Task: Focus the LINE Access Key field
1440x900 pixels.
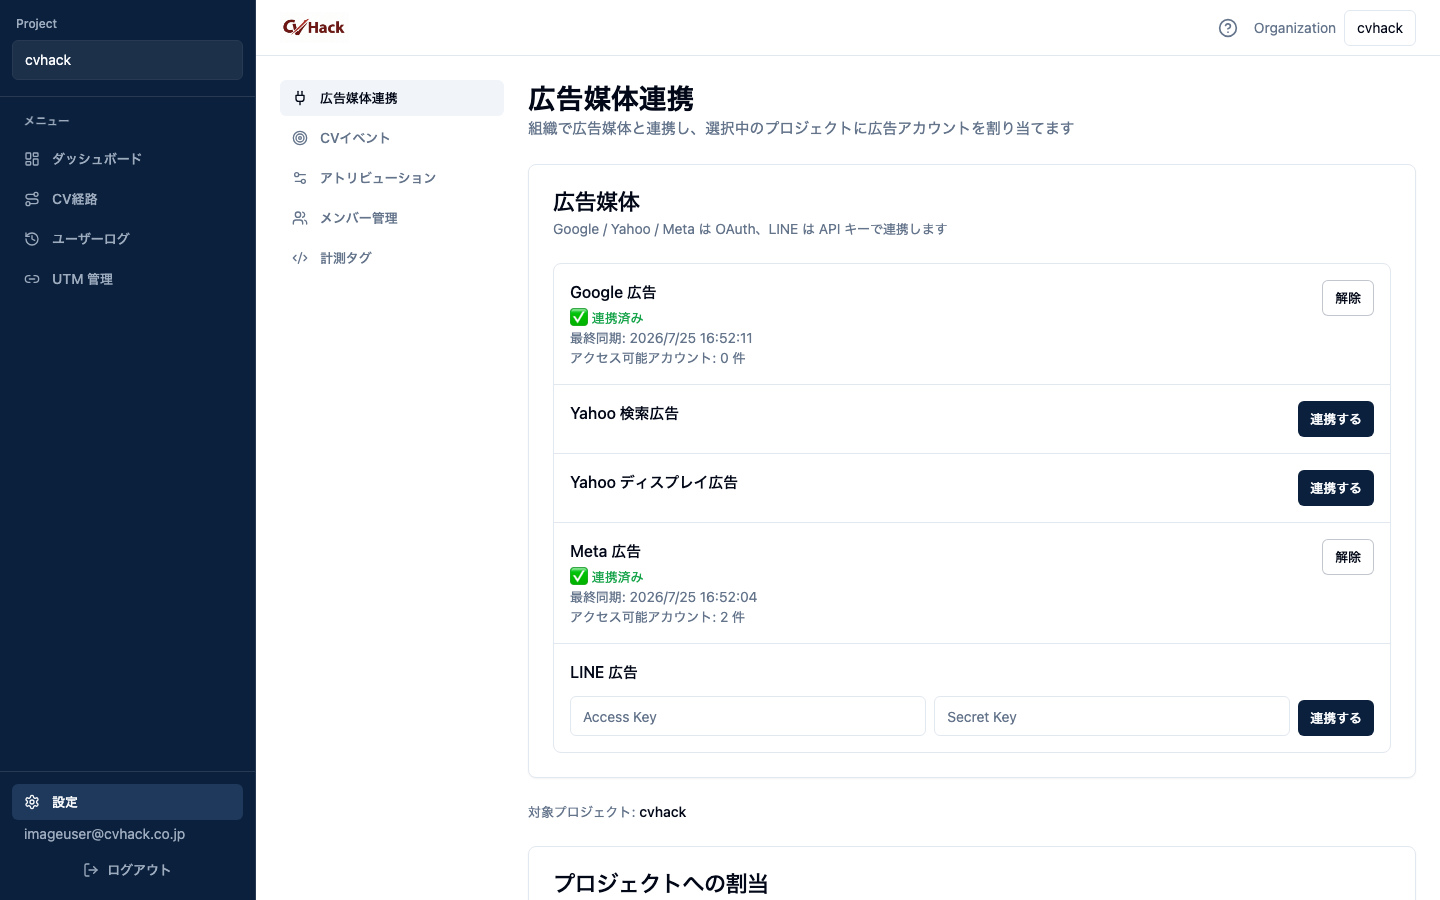Action: coord(748,716)
